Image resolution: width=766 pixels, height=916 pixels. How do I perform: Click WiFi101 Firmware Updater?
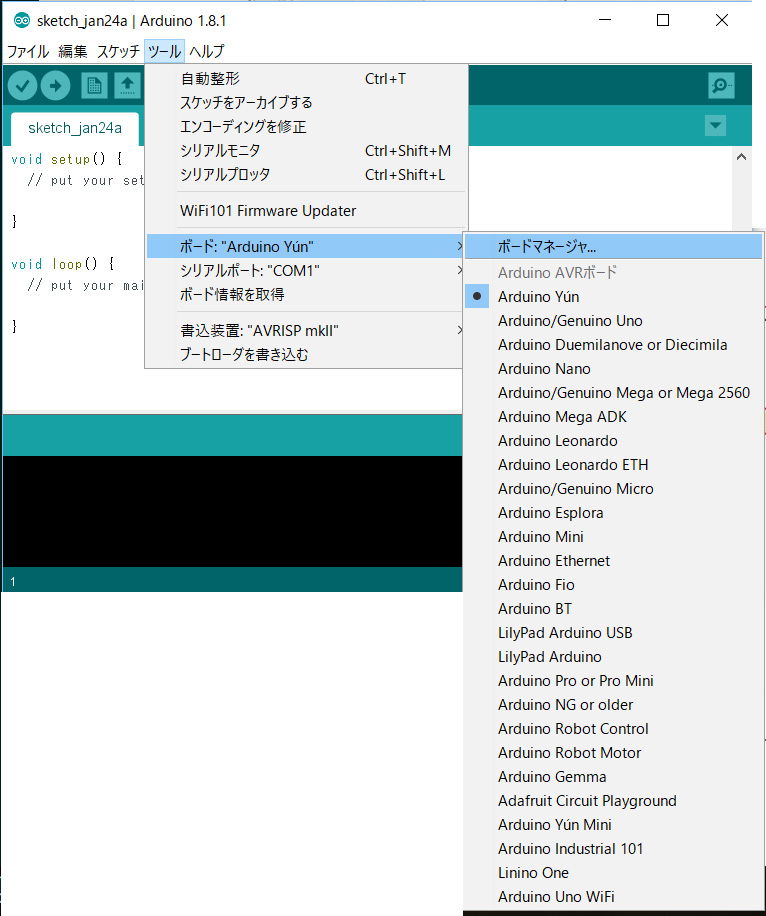(x=268, y=211)
